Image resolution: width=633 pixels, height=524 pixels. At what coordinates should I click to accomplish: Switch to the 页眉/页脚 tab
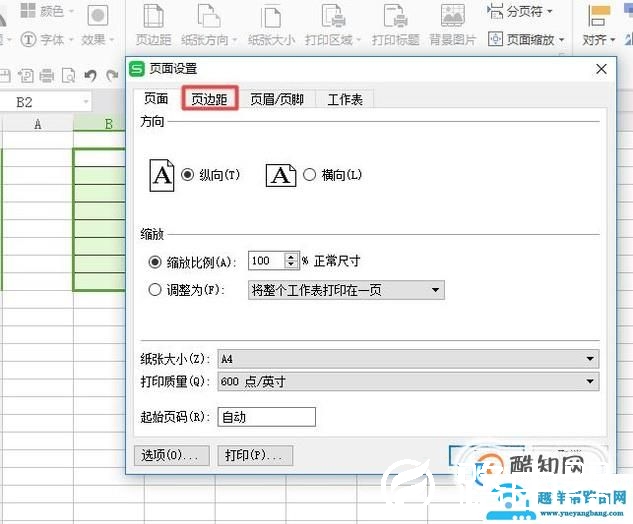click(277, 99)
